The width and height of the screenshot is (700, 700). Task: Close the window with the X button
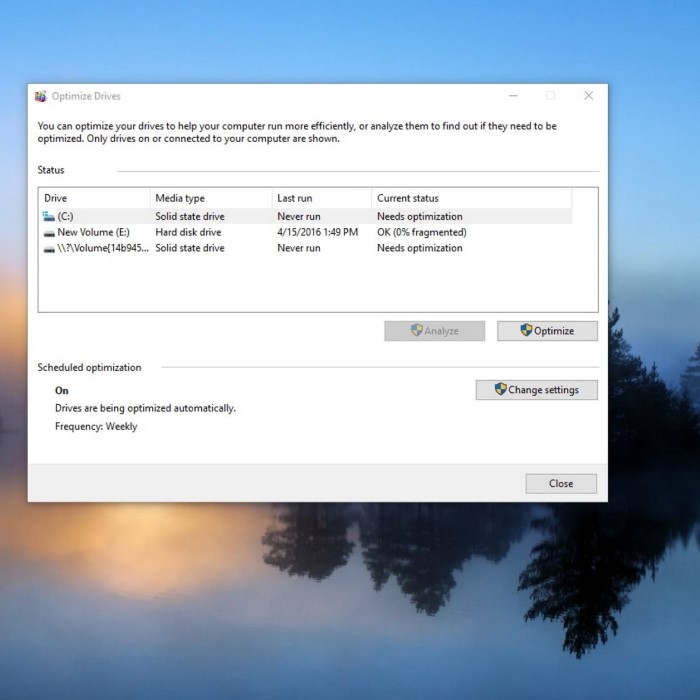pyautogui.click(x=588, y=96)
